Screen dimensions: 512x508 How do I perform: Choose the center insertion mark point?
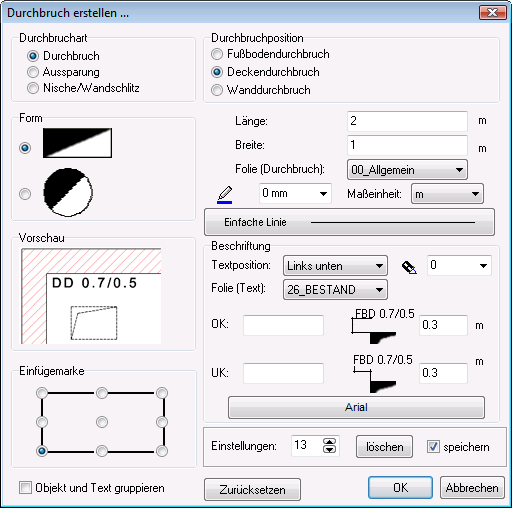pos(102,422)
